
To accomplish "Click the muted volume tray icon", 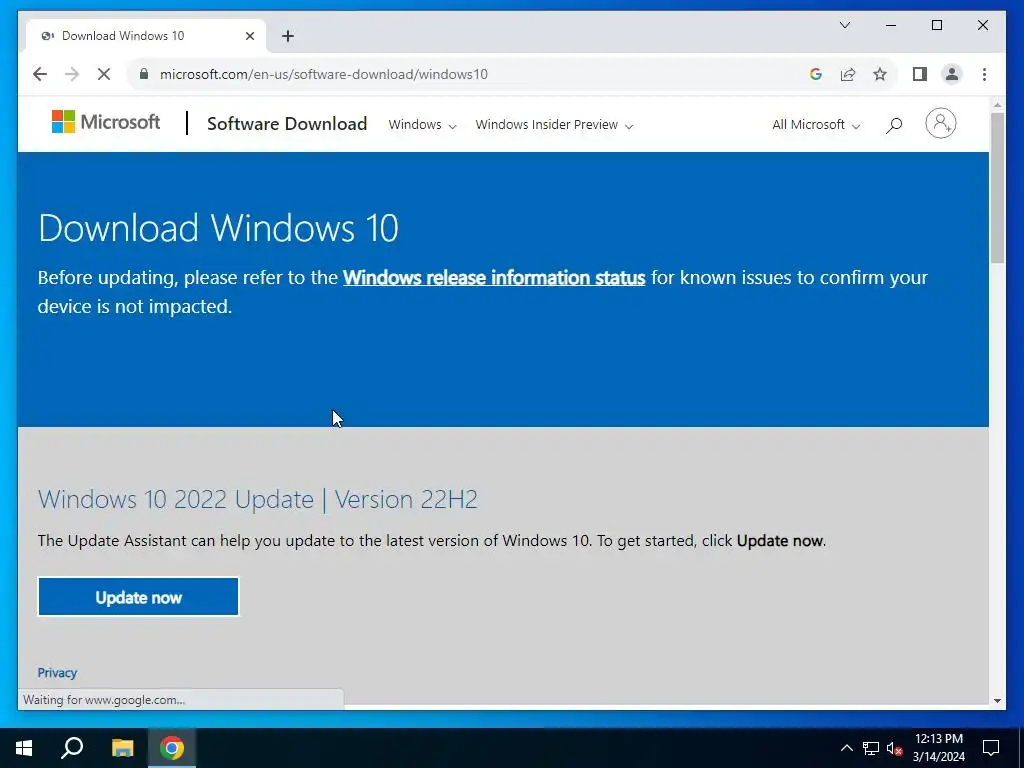I will [894, 748].
